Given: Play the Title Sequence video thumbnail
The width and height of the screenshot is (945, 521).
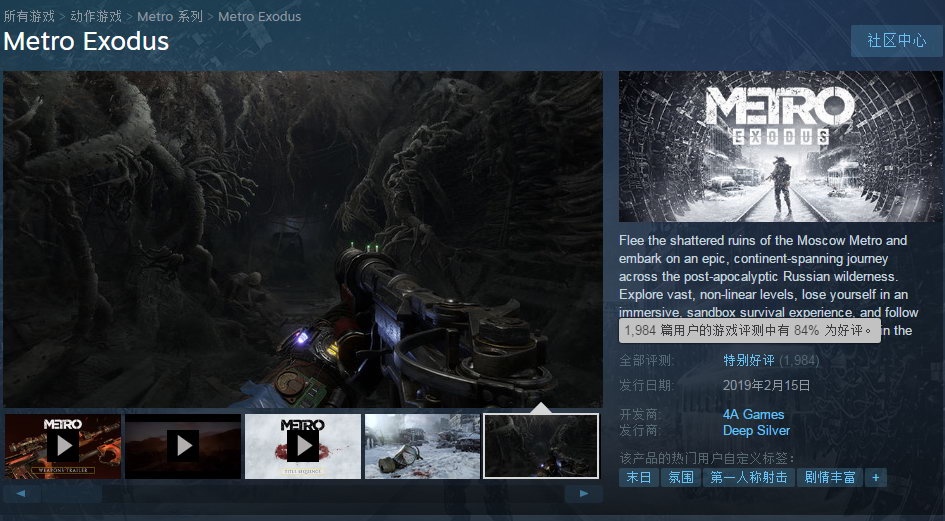Looking at the screenshot, I should [302, 446].
